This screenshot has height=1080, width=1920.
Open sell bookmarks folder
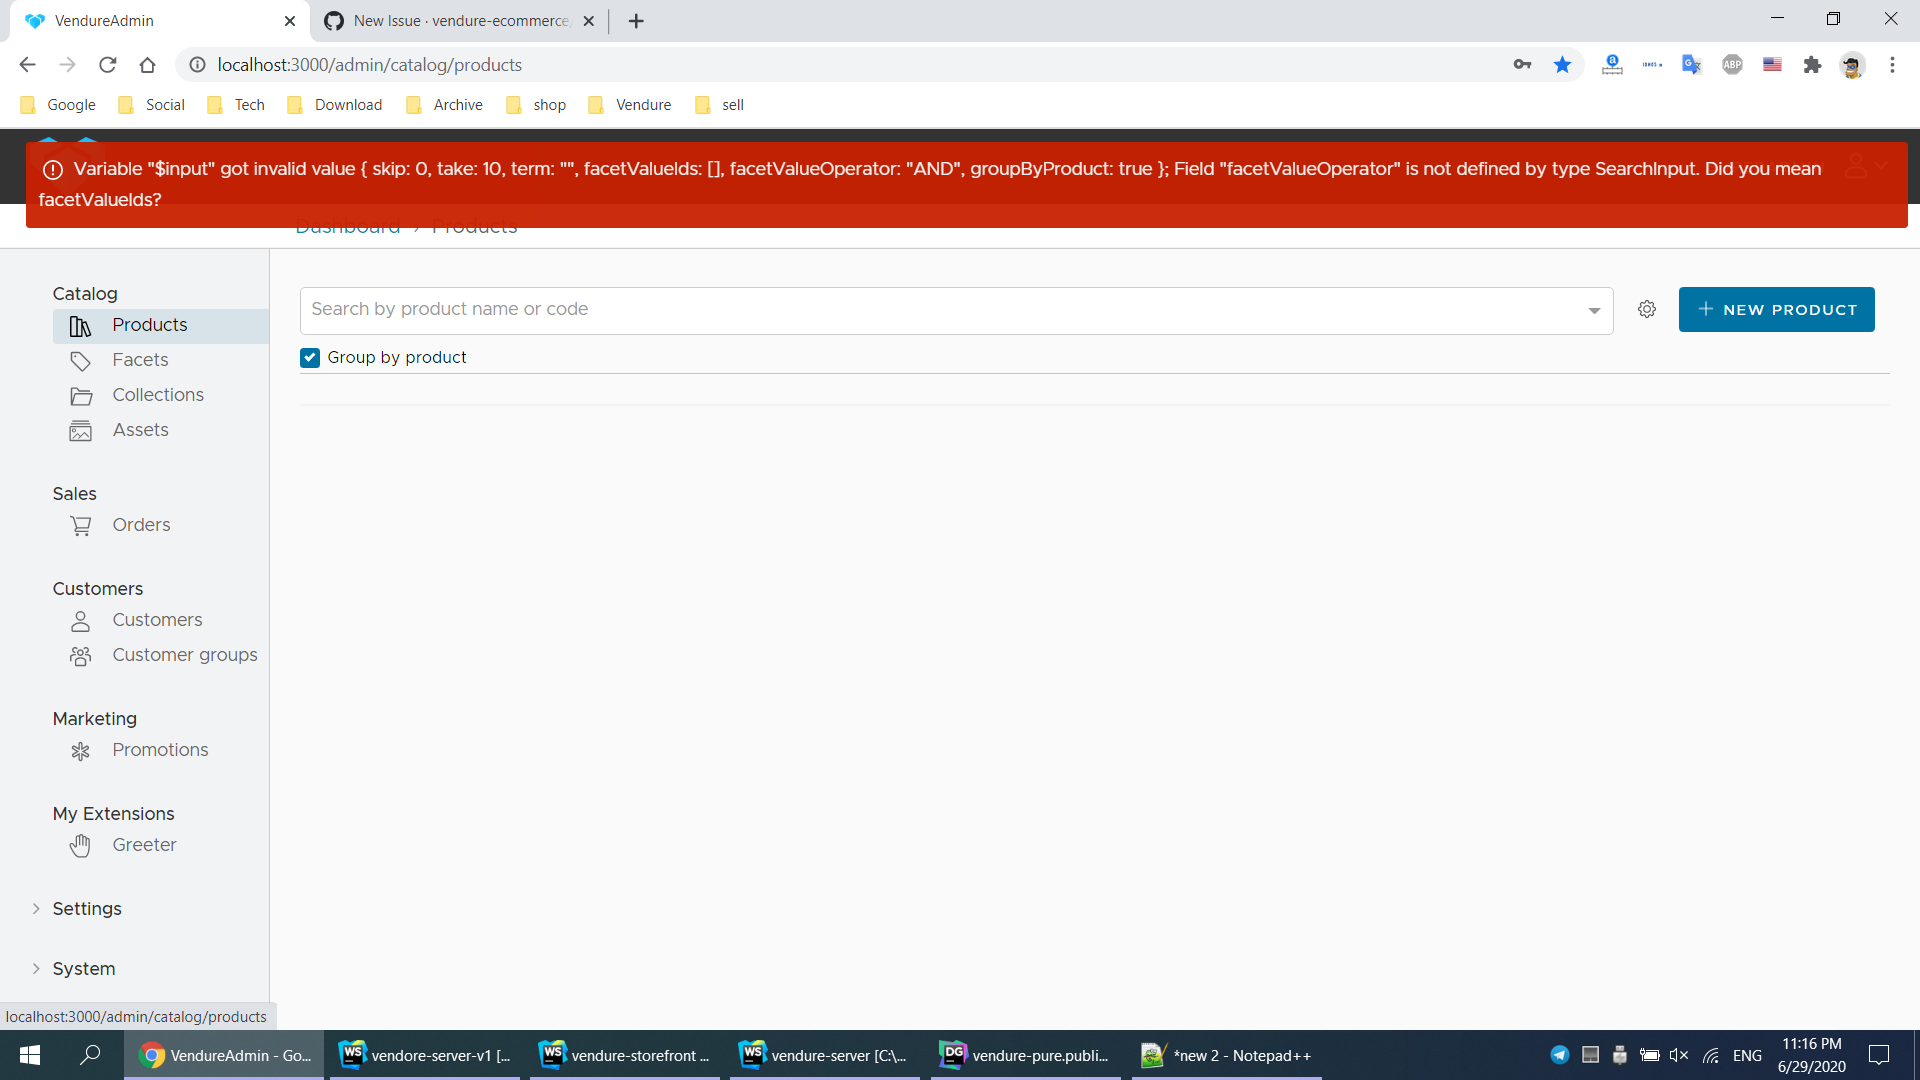(x=720, y=105)
